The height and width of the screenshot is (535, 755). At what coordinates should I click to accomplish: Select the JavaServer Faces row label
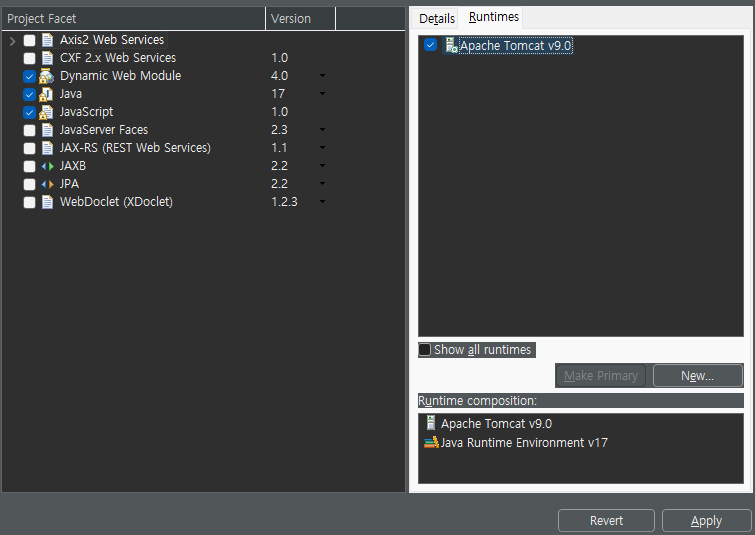pyautogui.click(x=104, y=130)
